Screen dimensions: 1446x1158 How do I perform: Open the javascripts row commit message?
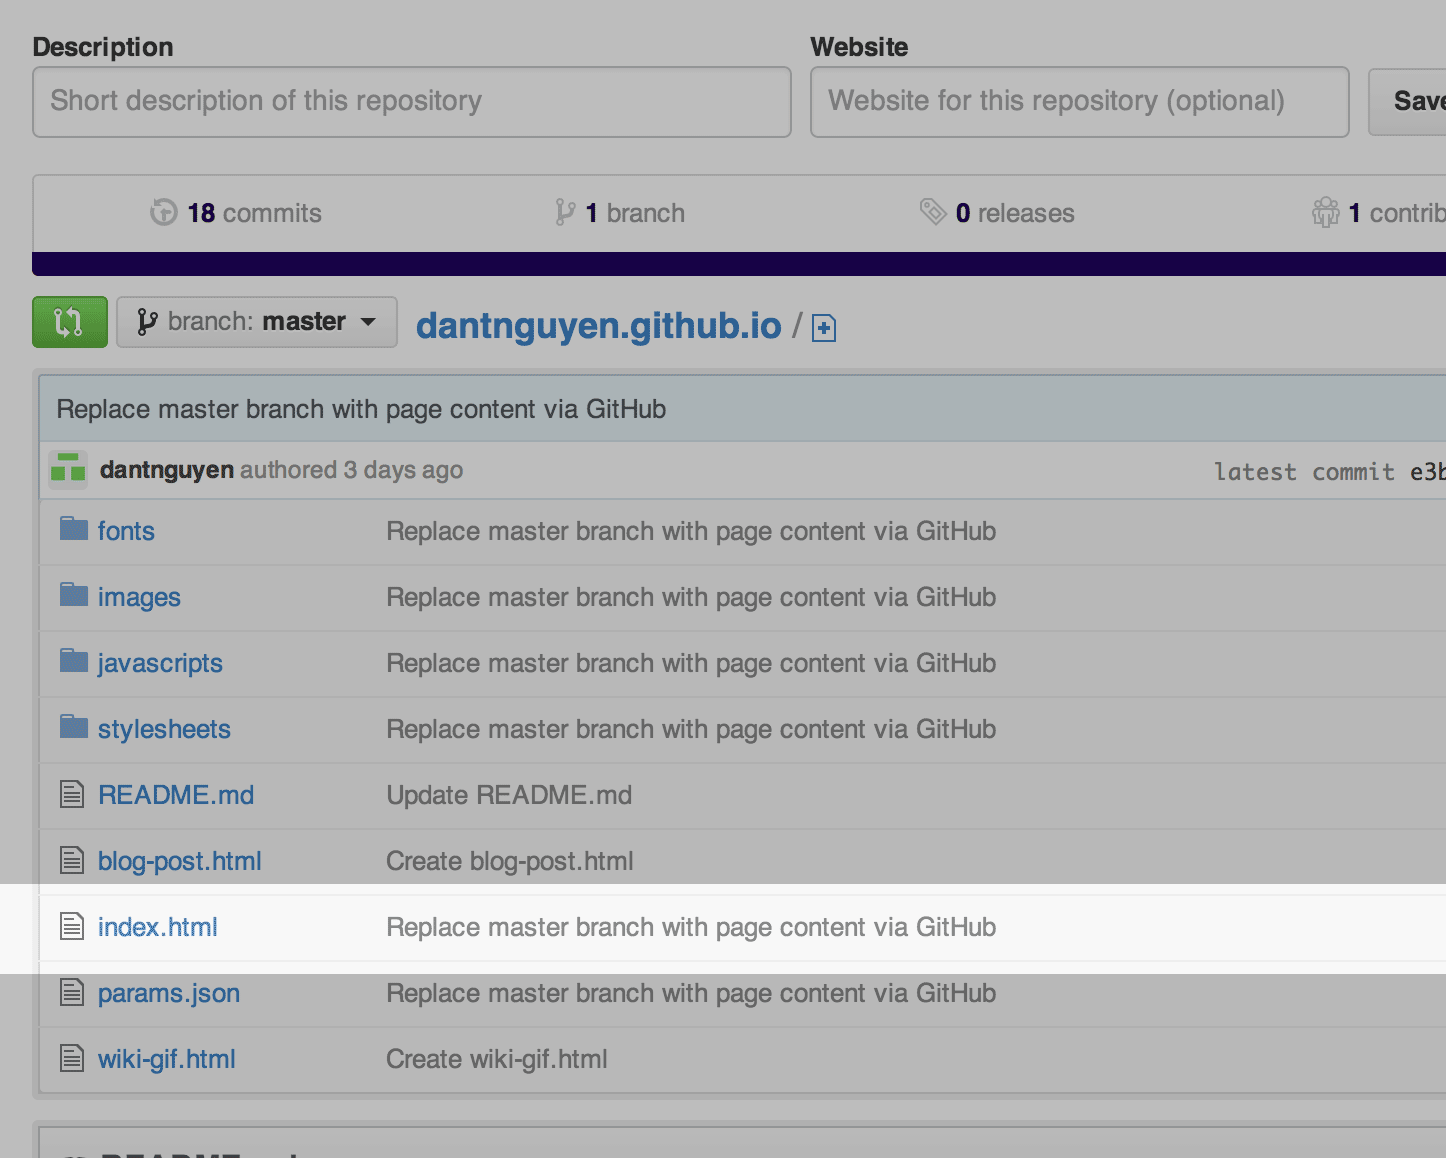click(x=691, y=663)
